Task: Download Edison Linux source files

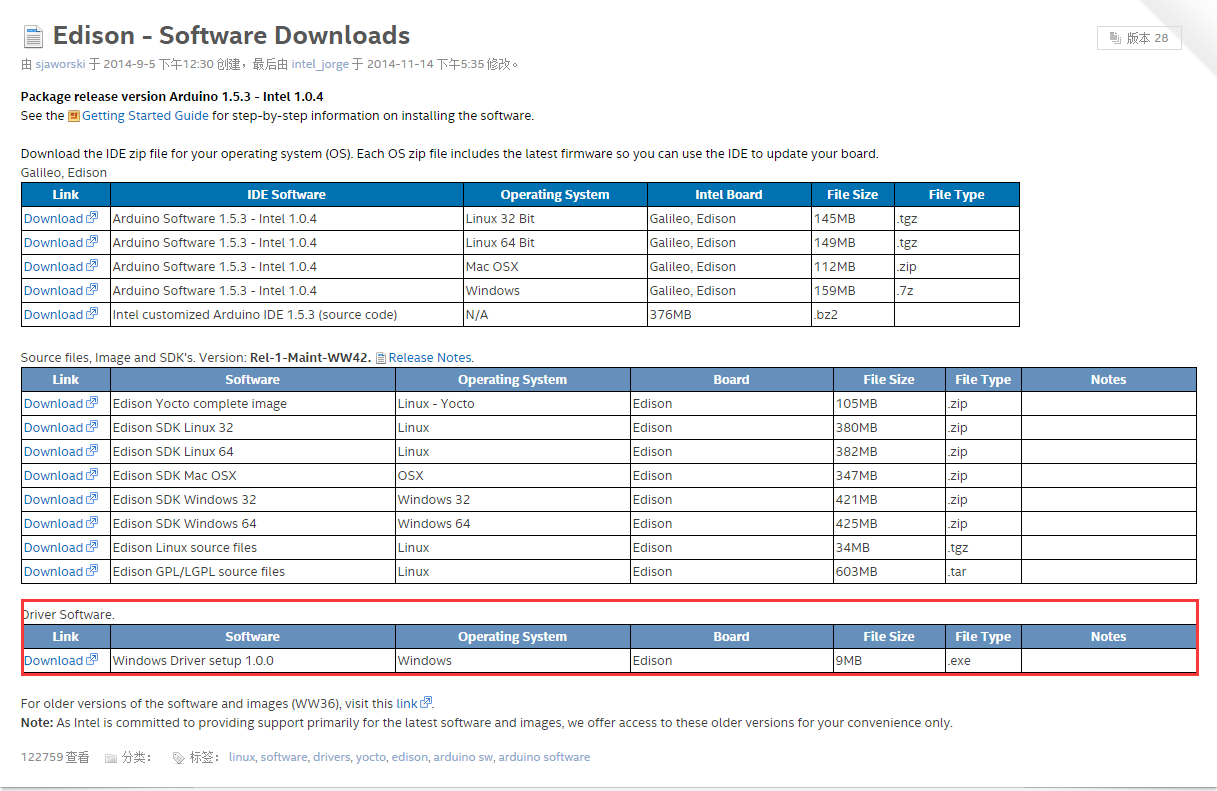Action: [x=53, y=548]
